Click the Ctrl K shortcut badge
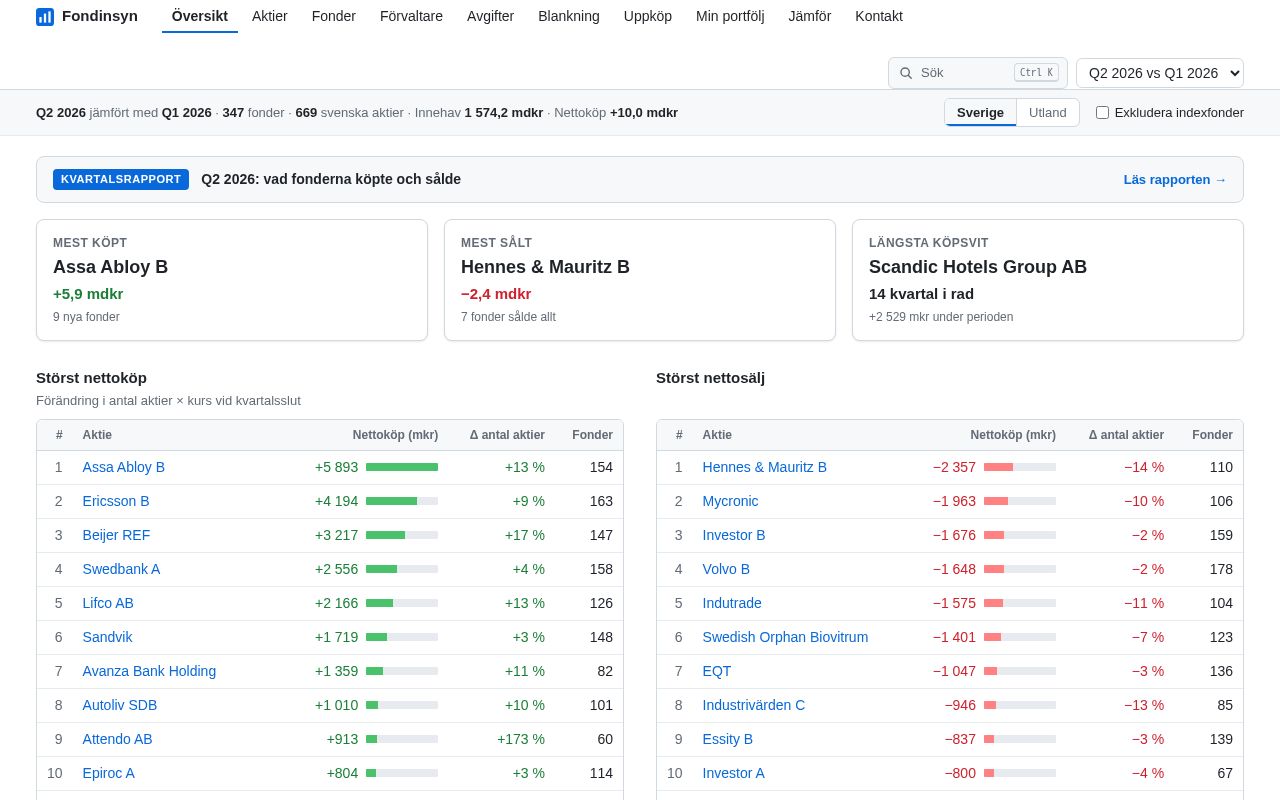This screenshot has height=800, width=1280. point(1036,73)
